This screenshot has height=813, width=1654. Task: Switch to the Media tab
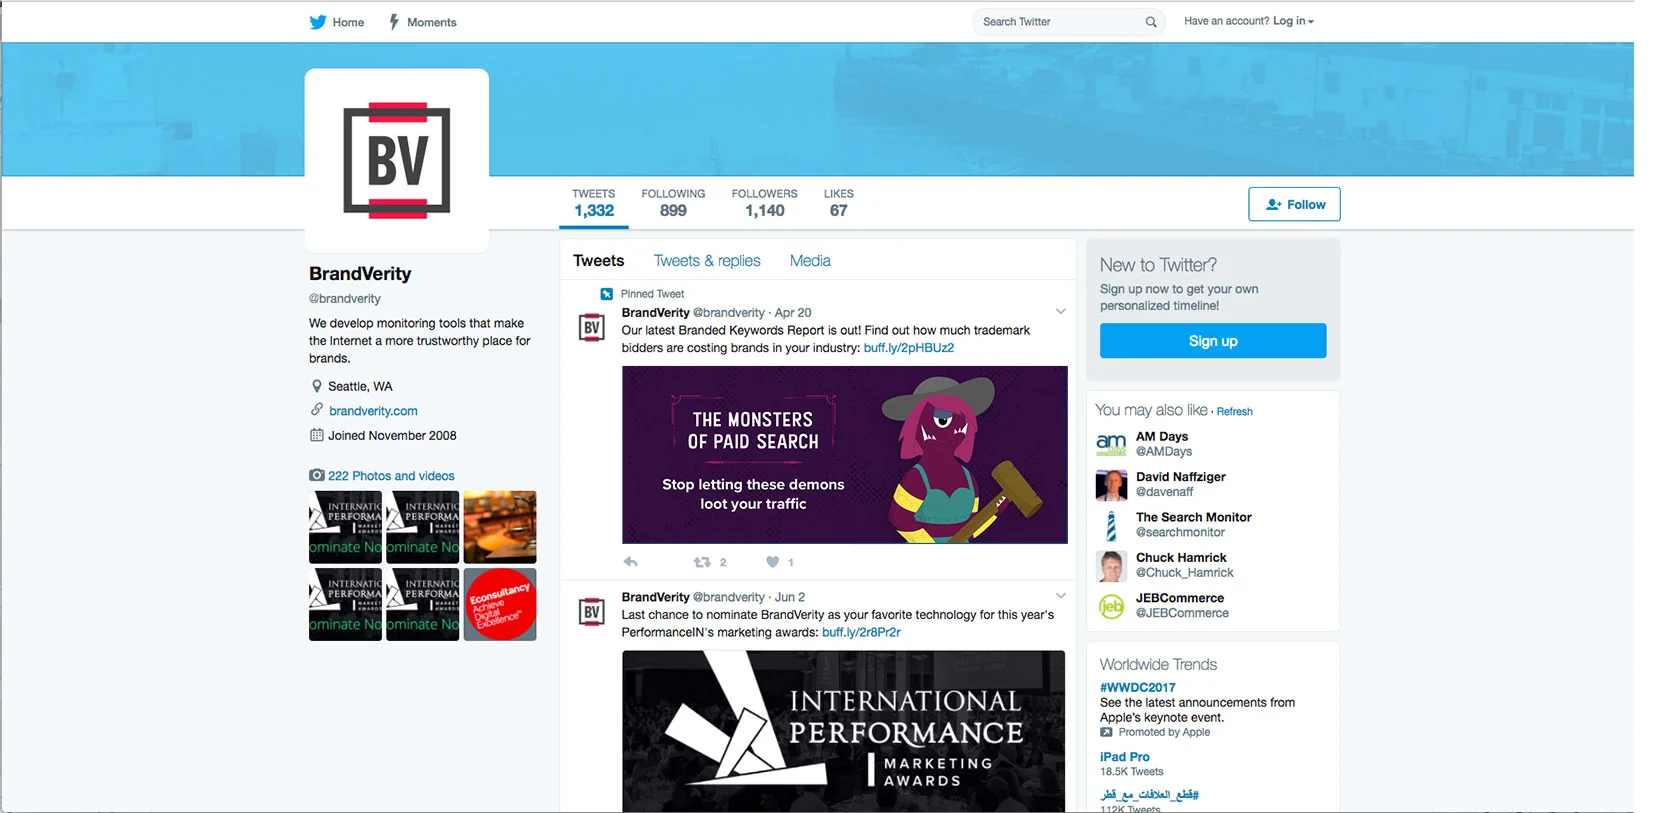tap(810, 261)
